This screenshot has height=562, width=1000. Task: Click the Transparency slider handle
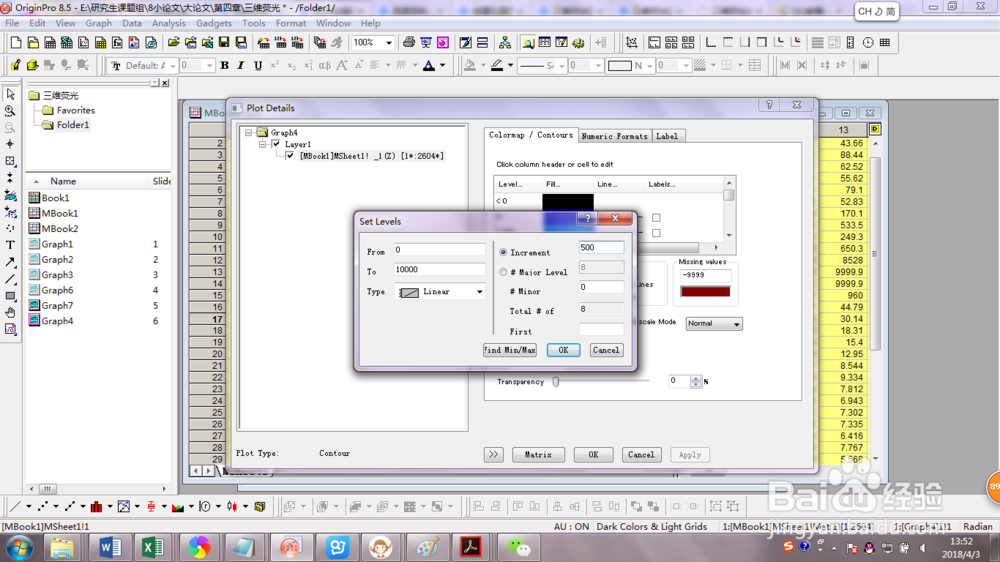[x=555, y=381]
